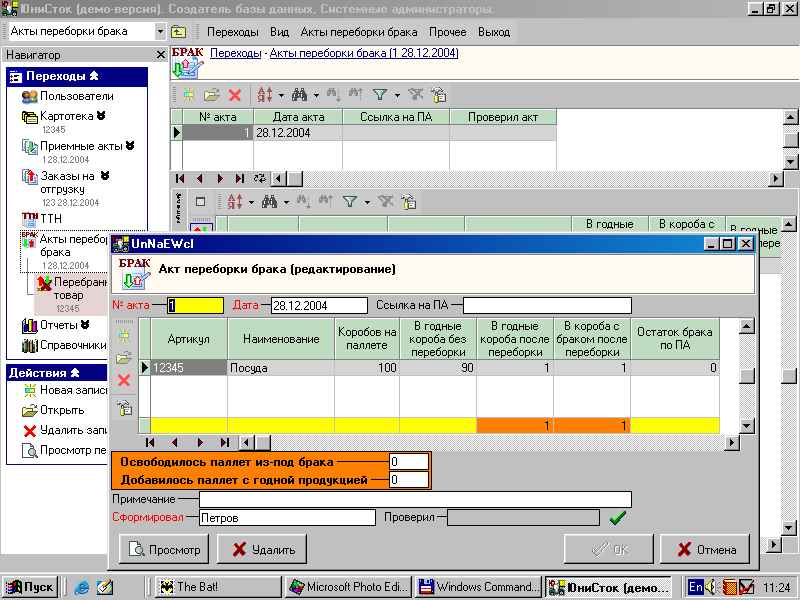Image resolution: width=800 pixels, height=600 pixels.
Task: Click the red delete X in the main toolbar
Action: pyautogui.click(x=235, y=95)
